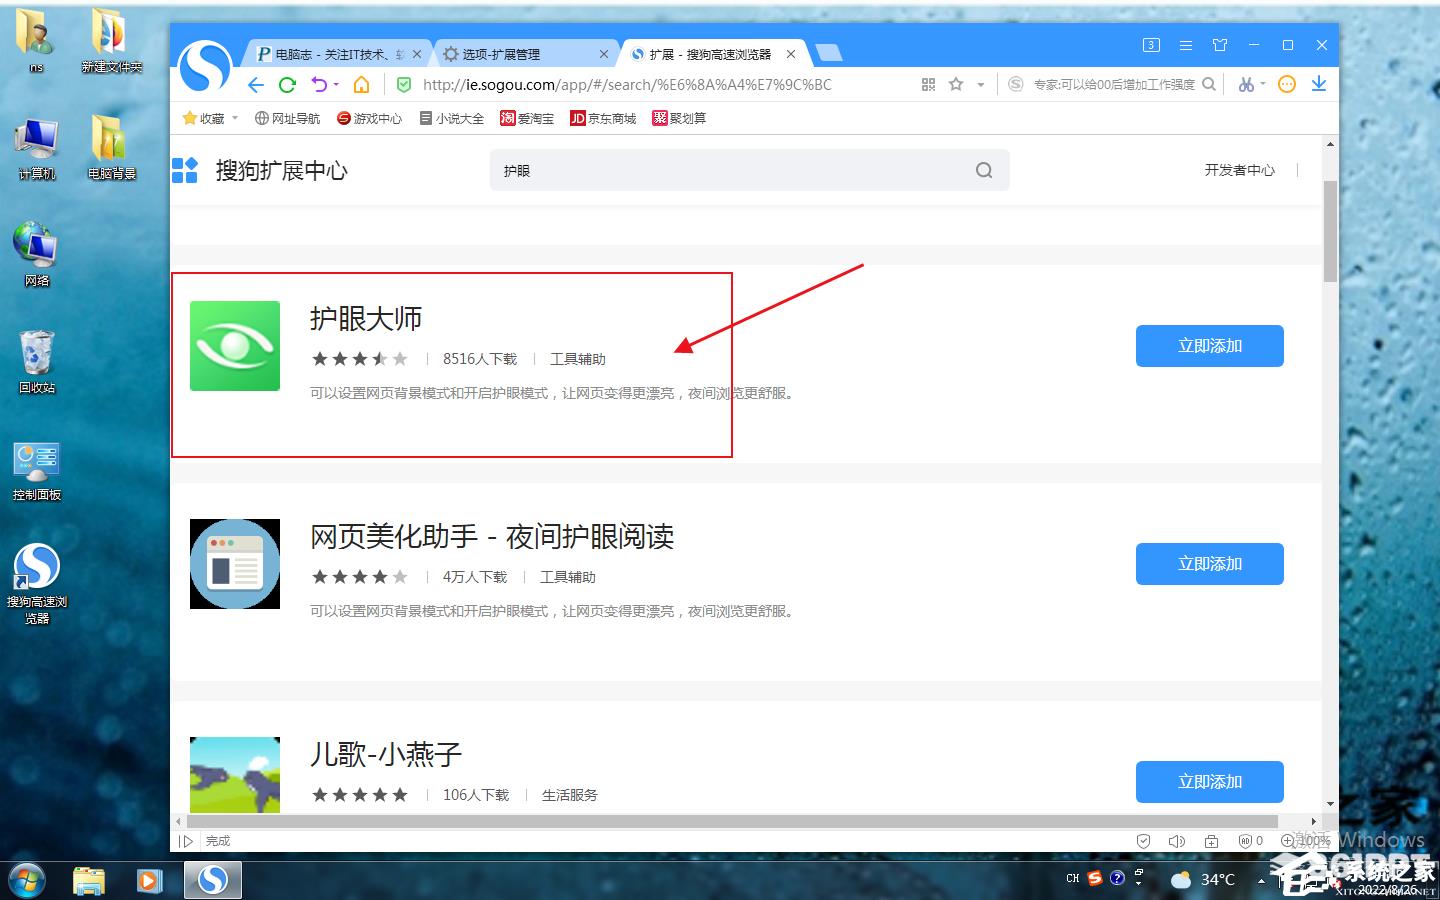Close the 选项-扩展管理 tab
Screen dimensions: 1440x900
pyautogui.click(x=604, y=54)
